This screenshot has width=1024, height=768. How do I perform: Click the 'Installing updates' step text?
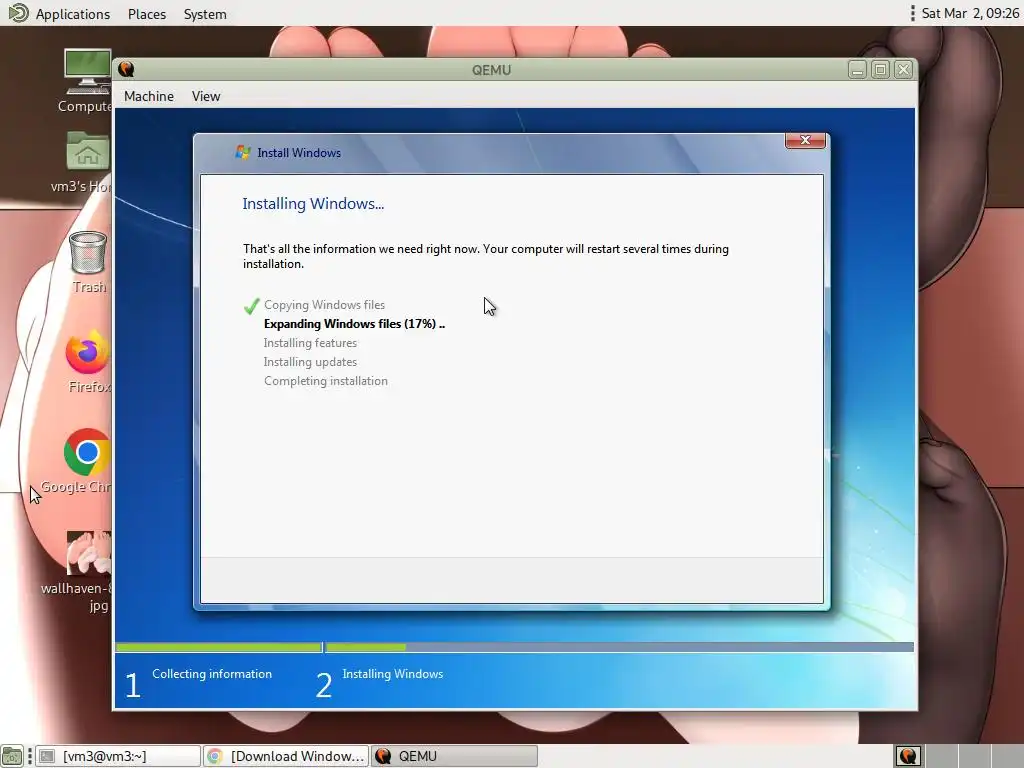point(310,362)
